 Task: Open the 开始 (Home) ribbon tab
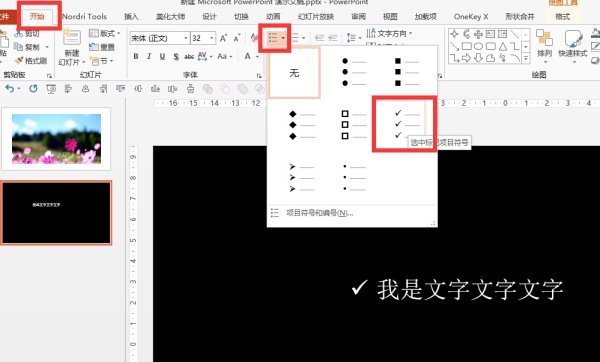[37, 16]
